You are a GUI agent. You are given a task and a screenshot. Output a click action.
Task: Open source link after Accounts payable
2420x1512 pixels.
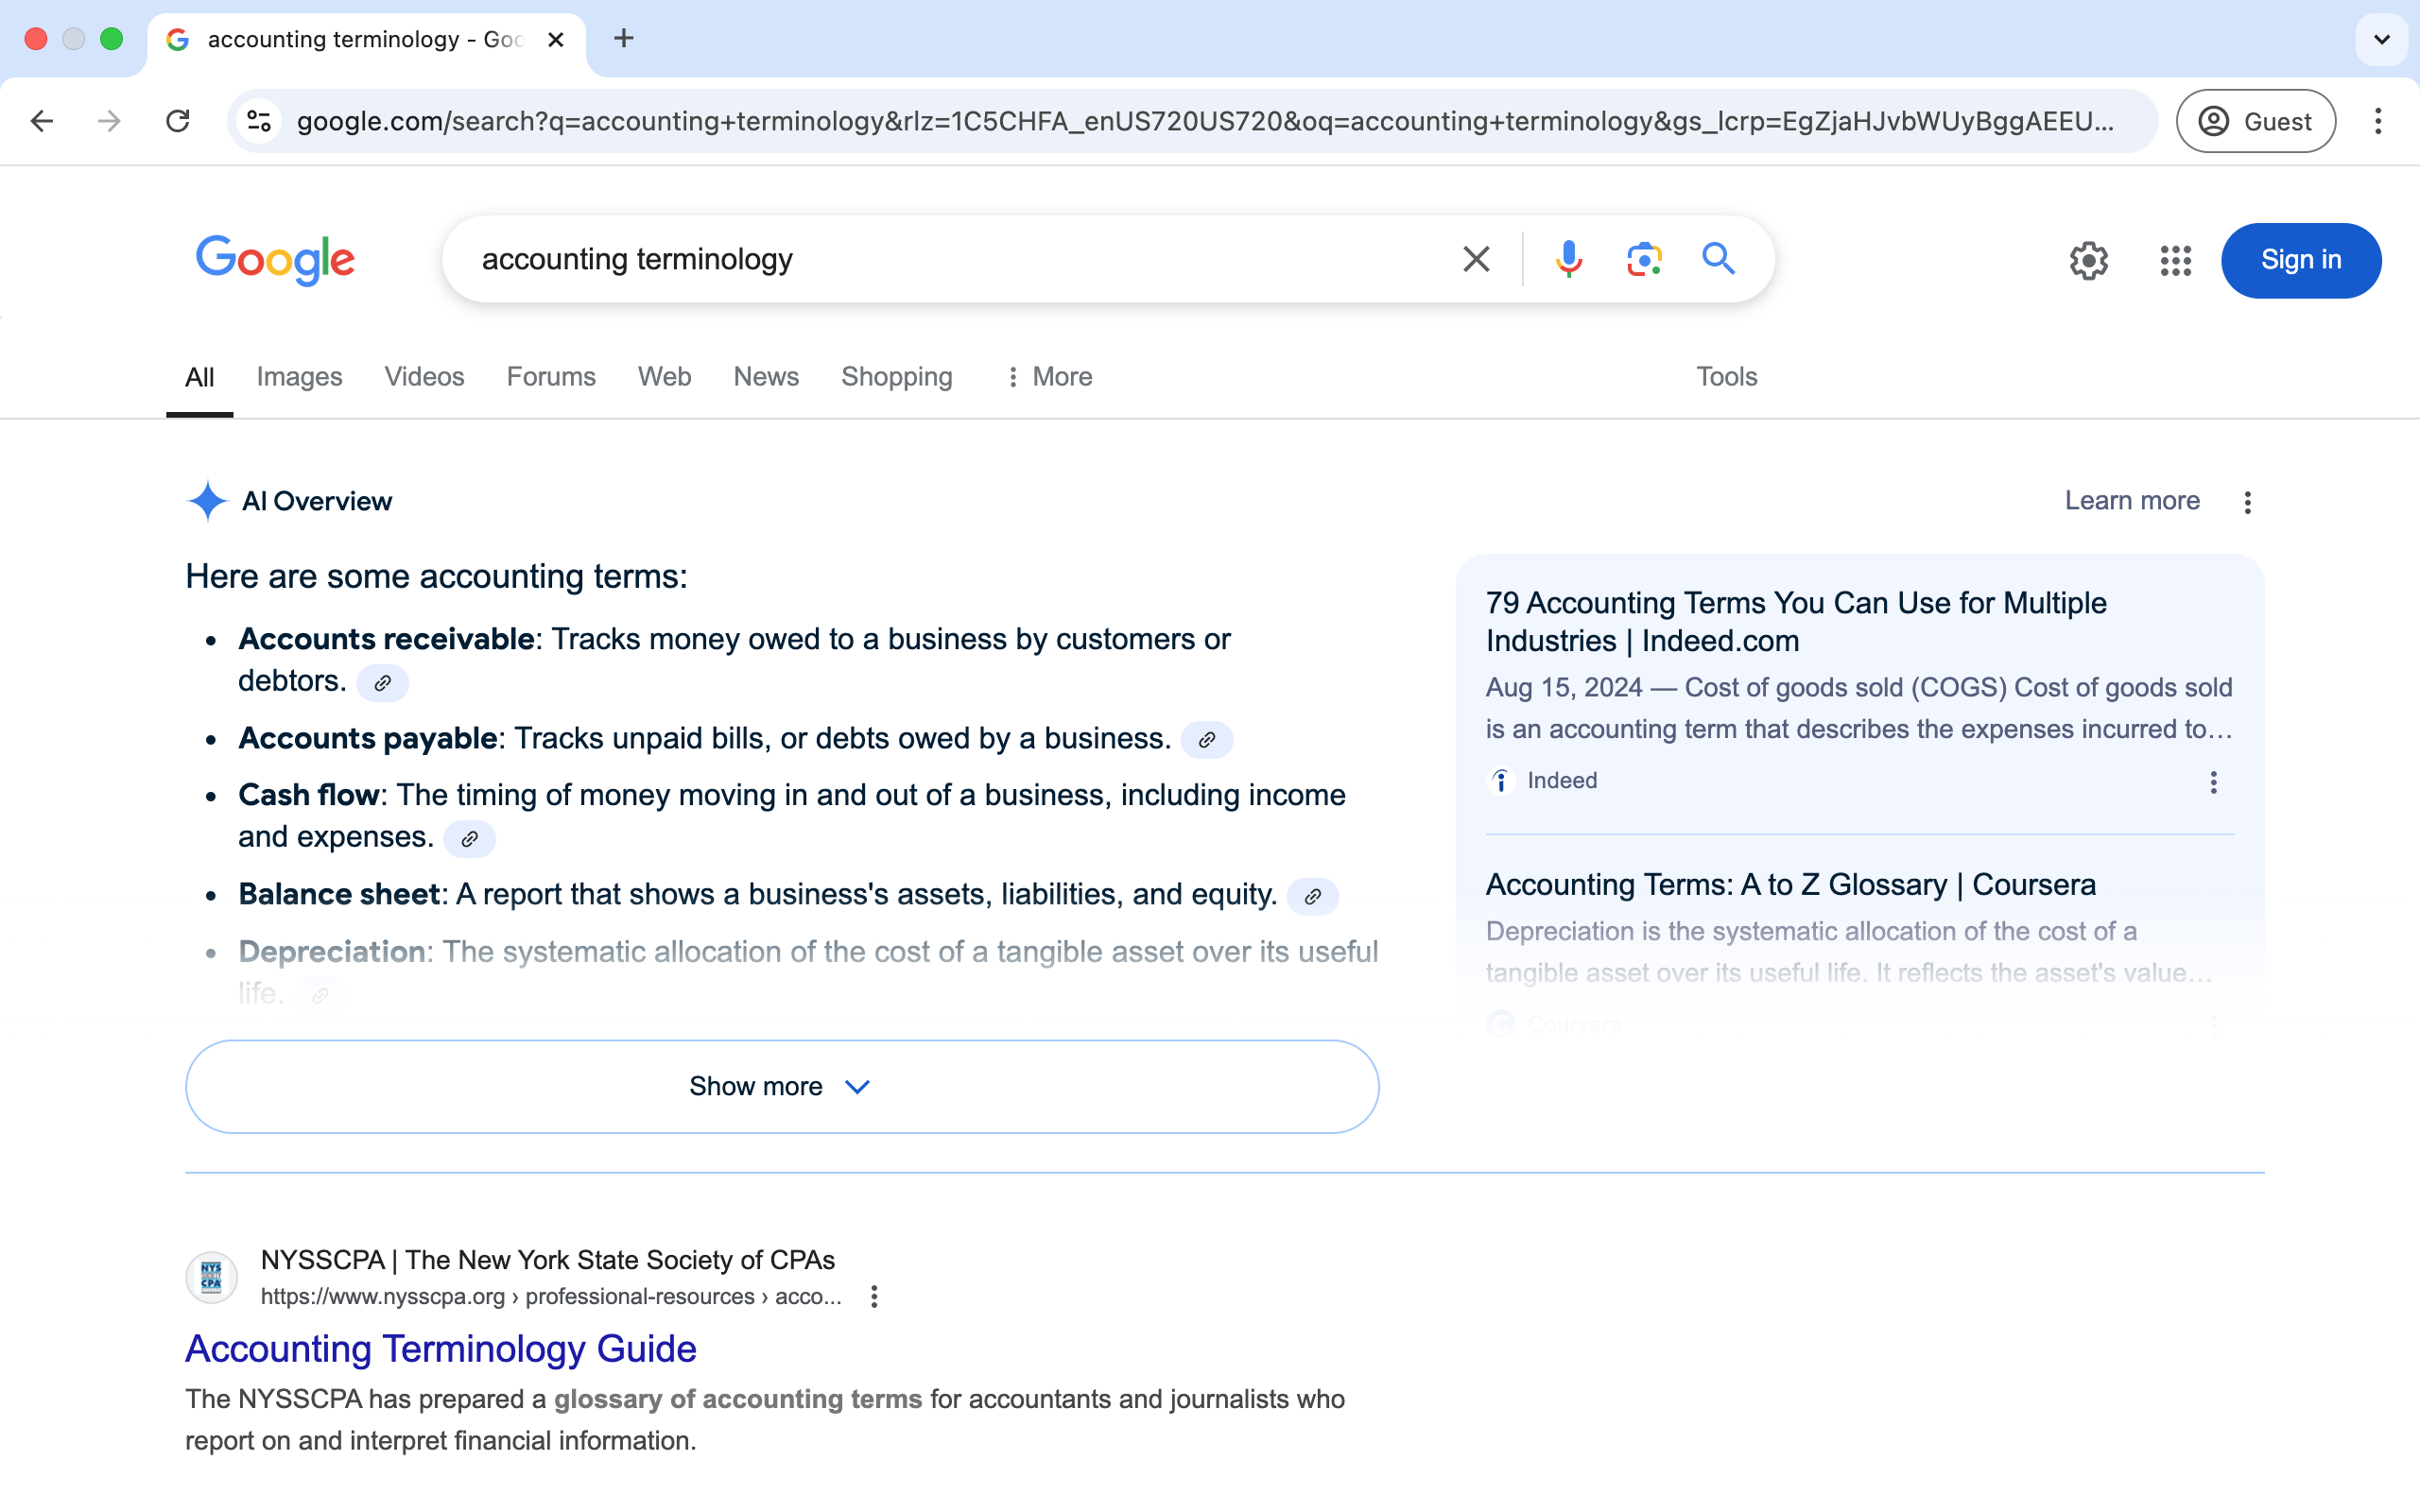[1207, 740]
